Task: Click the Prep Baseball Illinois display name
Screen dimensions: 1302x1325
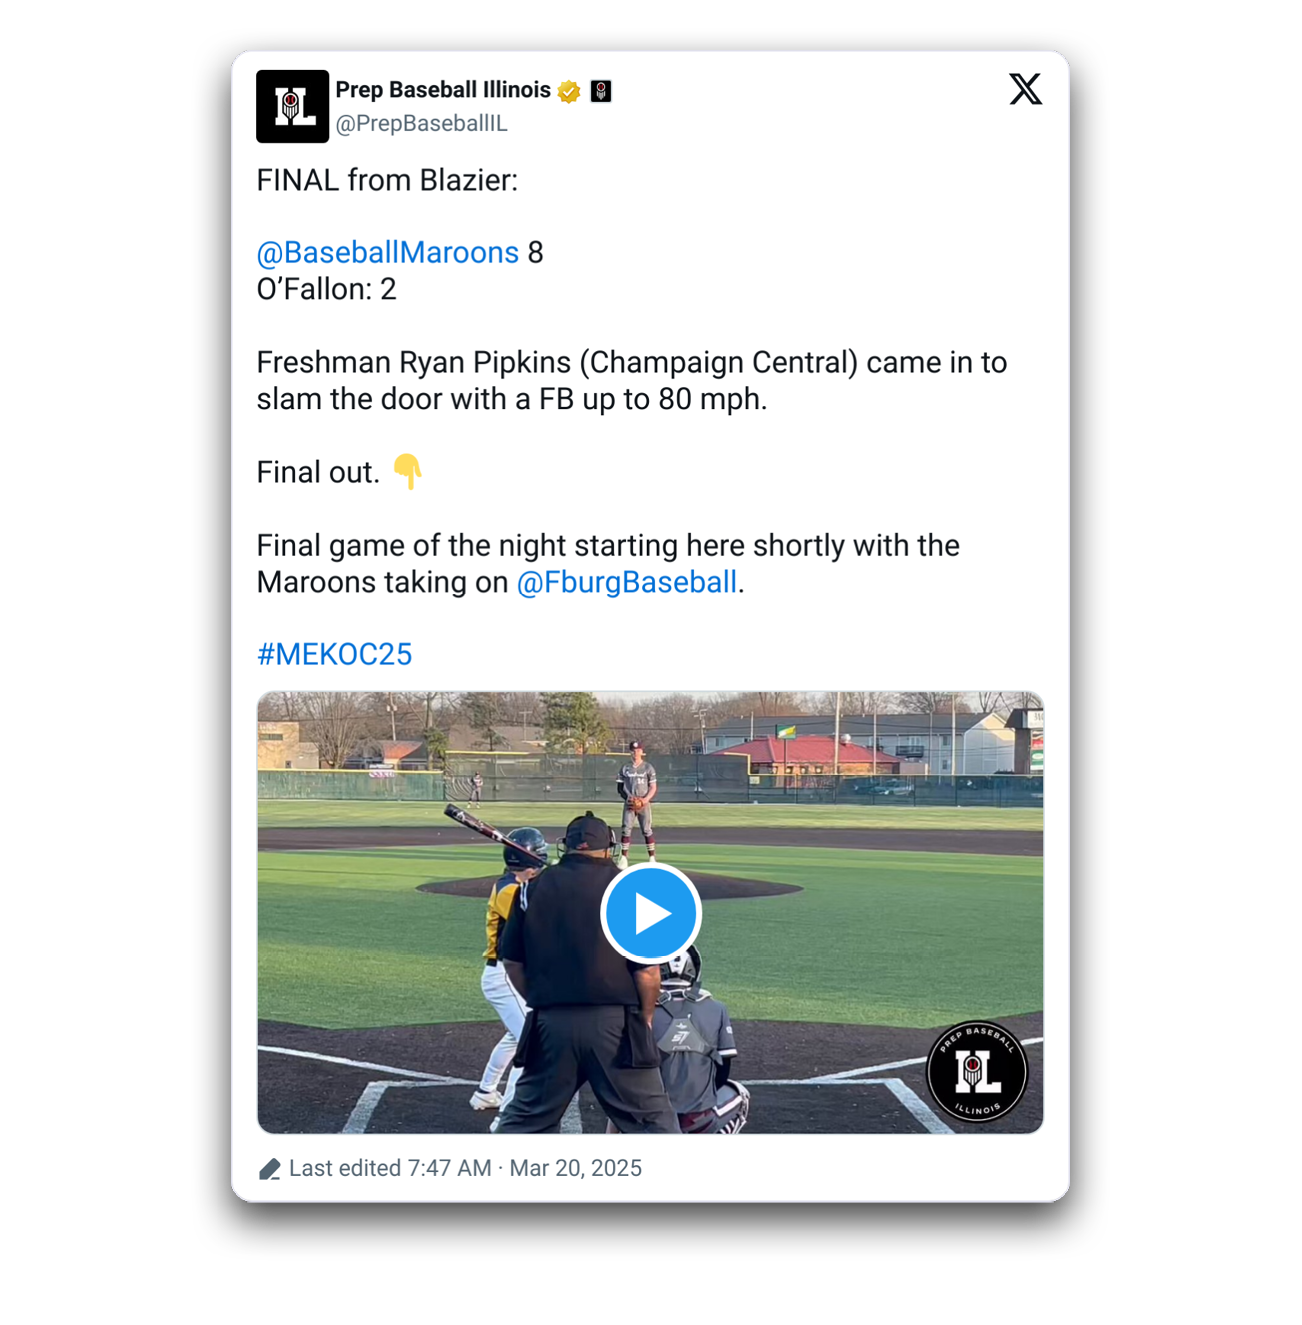Action: 443,90
